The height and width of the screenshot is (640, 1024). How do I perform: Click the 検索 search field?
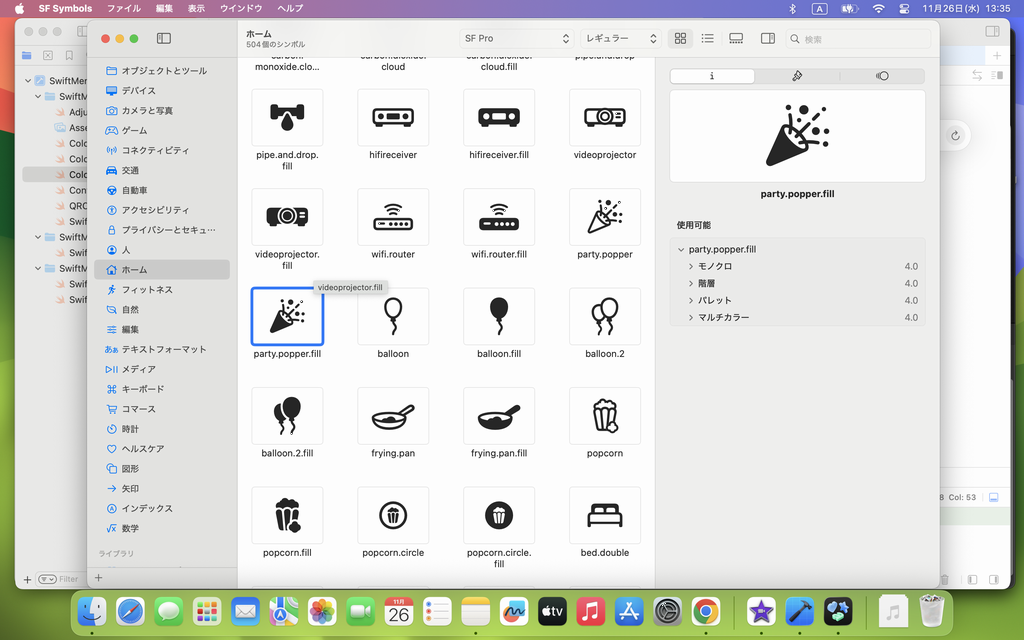point(860,39)
